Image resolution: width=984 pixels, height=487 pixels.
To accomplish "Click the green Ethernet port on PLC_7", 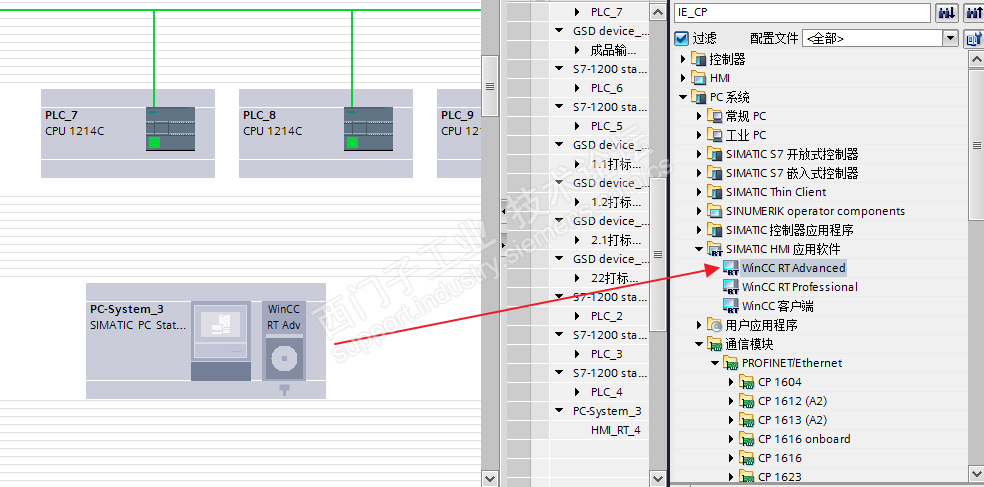I will coord(154,142).
